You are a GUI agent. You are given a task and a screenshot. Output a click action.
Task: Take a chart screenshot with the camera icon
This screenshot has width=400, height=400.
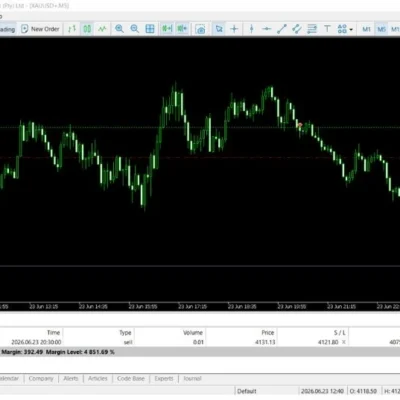tap(200, 29)
